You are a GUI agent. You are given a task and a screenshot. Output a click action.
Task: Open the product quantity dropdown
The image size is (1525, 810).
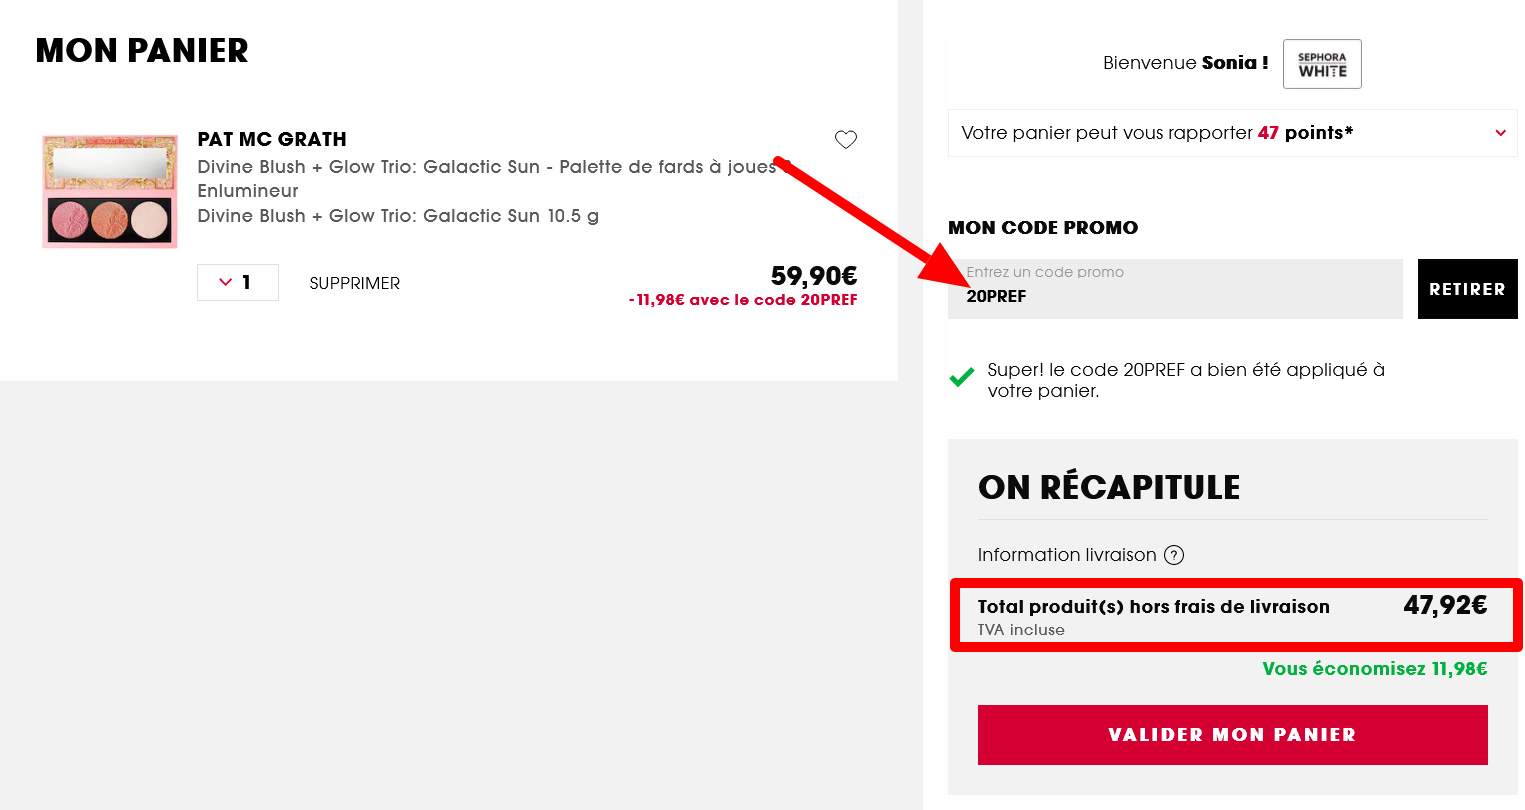click(237, 283)
